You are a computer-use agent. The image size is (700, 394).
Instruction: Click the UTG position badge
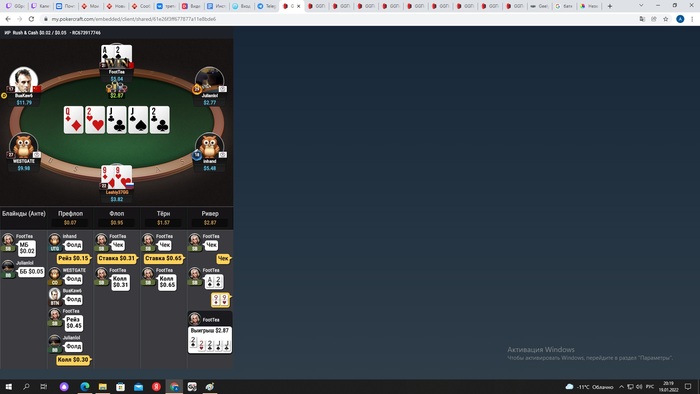point(55,249)
